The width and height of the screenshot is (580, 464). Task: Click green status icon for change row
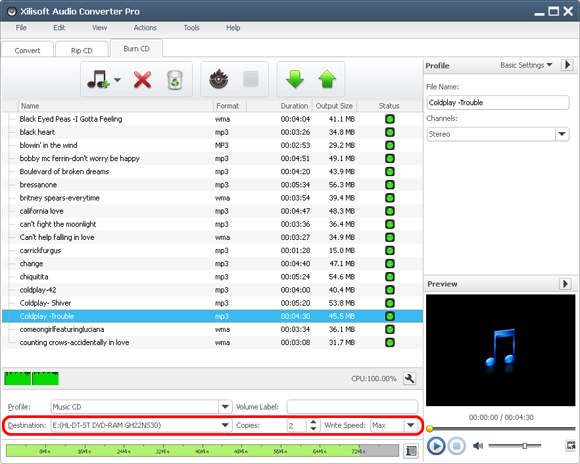pos(390,263)
